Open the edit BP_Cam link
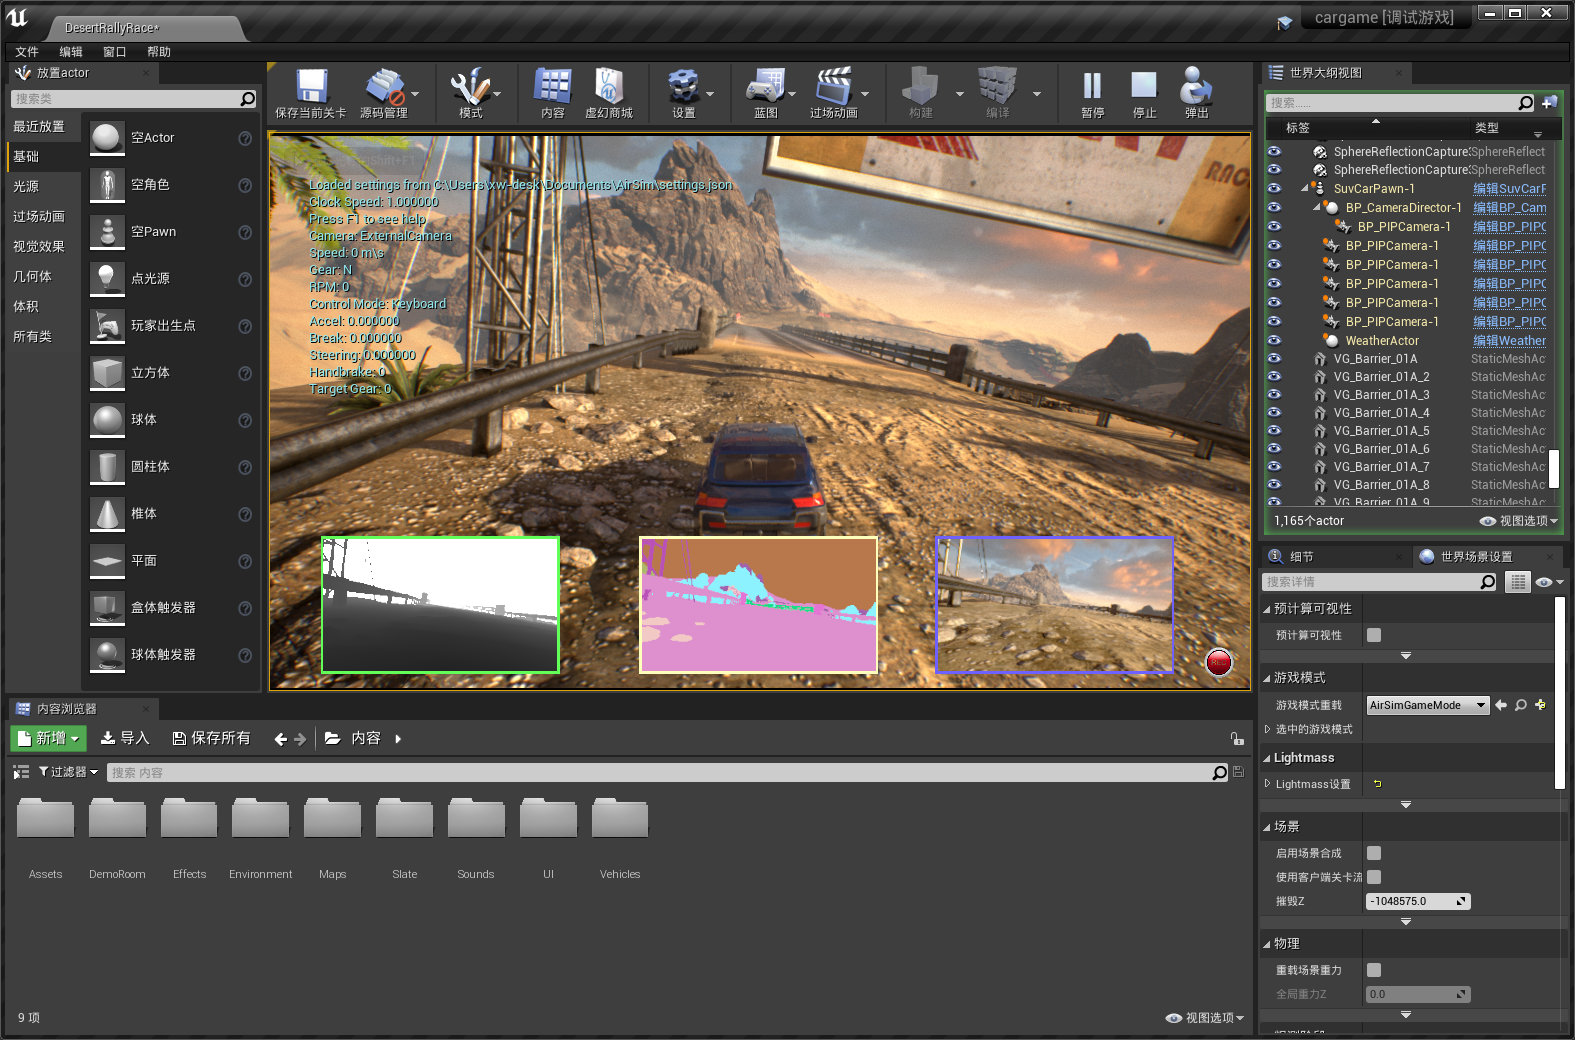 [x=1509, y=207]
